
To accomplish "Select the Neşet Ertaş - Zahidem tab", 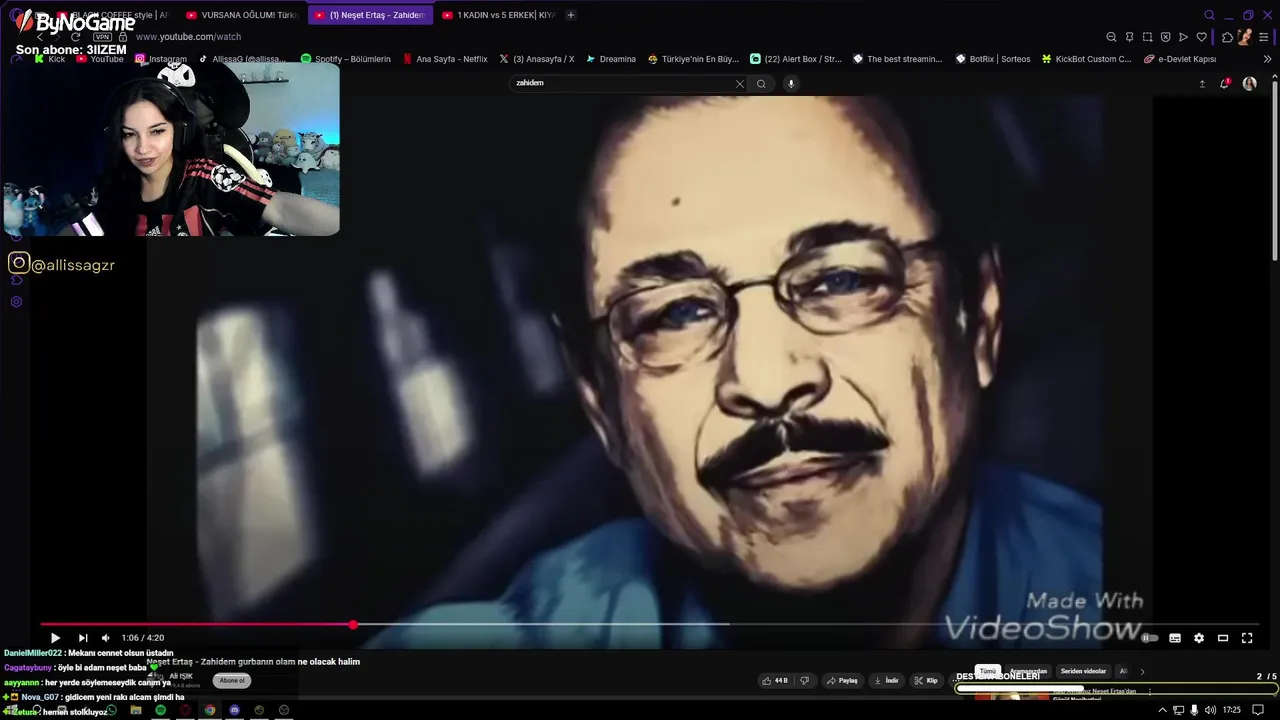I will (x=370, y=15).
